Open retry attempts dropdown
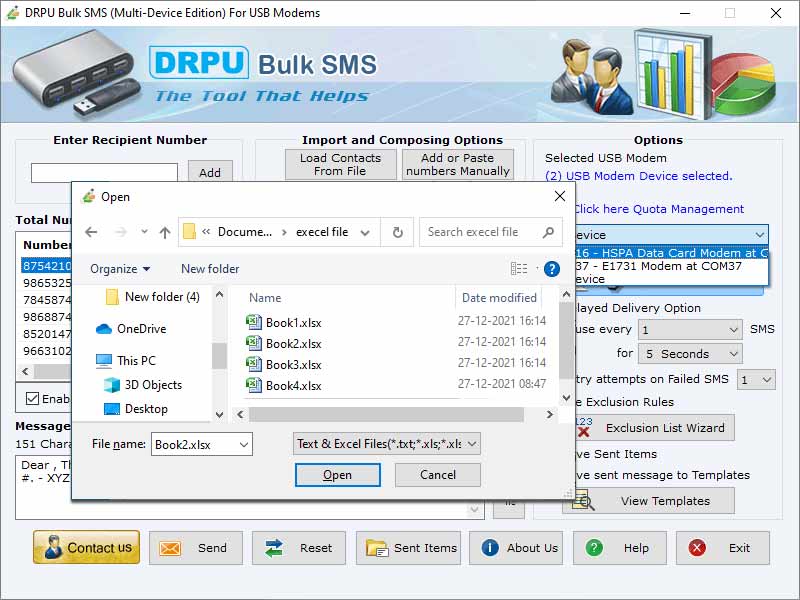Image resolution: width=800 pixels, height=600 pixels. [766, 380]
